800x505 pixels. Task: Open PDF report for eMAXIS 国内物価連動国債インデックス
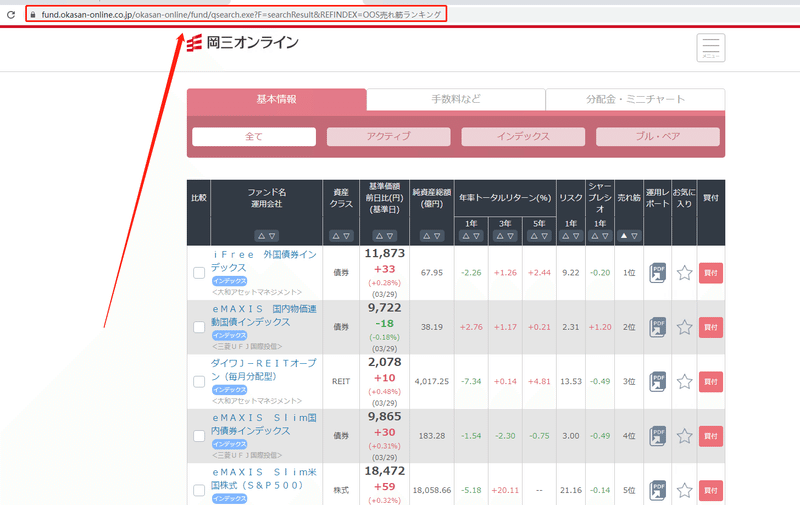(x=657, y=327)
